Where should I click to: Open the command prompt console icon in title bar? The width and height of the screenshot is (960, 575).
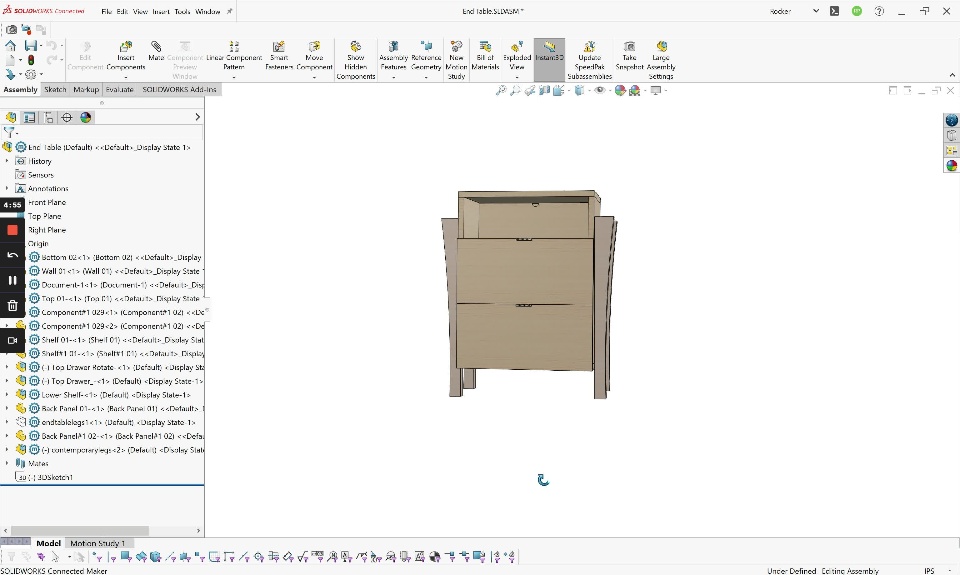click(x=834, y=11)
